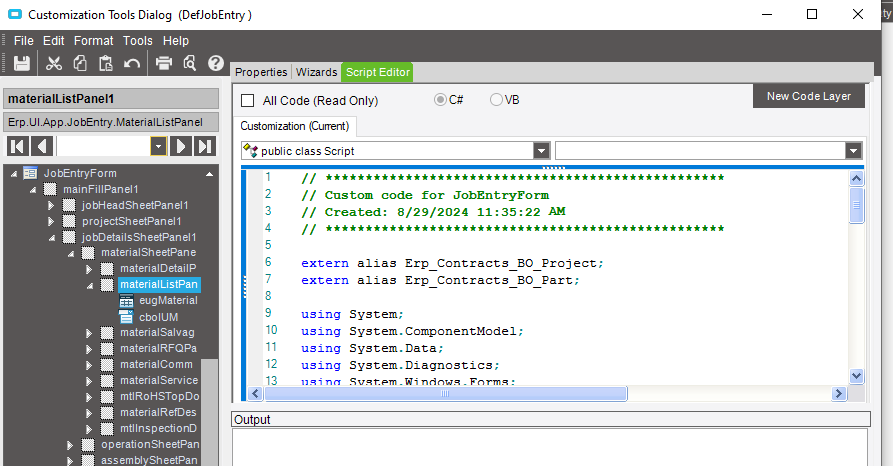Image resolution: width=893 pixels, height=466 pixels.
Task: Select the mtlRoHSTopDo tree item
Action: (x=159, y=396)
